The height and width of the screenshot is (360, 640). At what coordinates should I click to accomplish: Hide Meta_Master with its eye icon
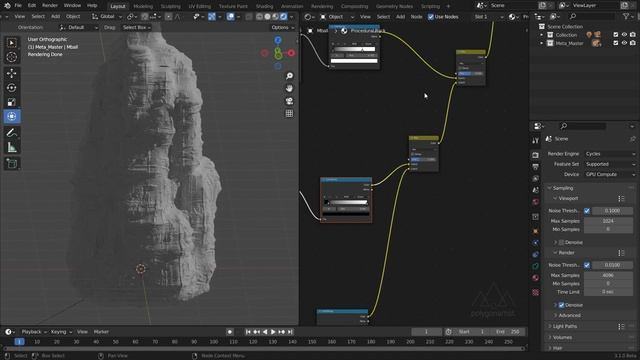pyautogui.click(x=624, y=43)
